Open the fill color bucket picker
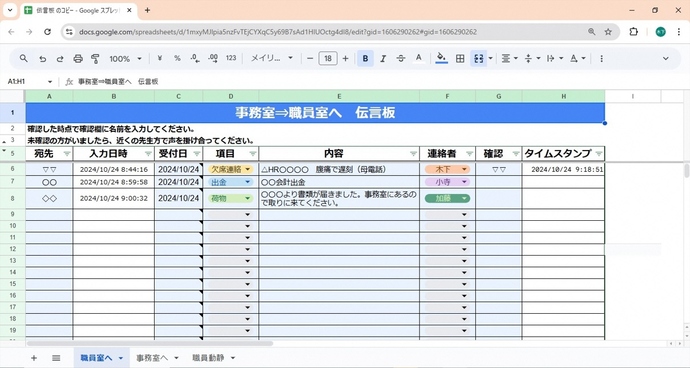This screenshot has height=368, width=690. pos(441,58)
